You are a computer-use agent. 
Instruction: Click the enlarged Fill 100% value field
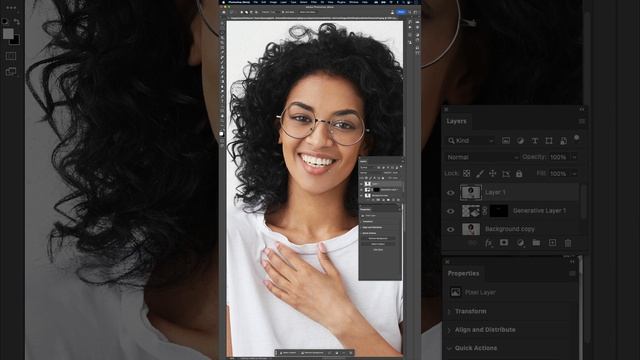(x=558, y=174)
